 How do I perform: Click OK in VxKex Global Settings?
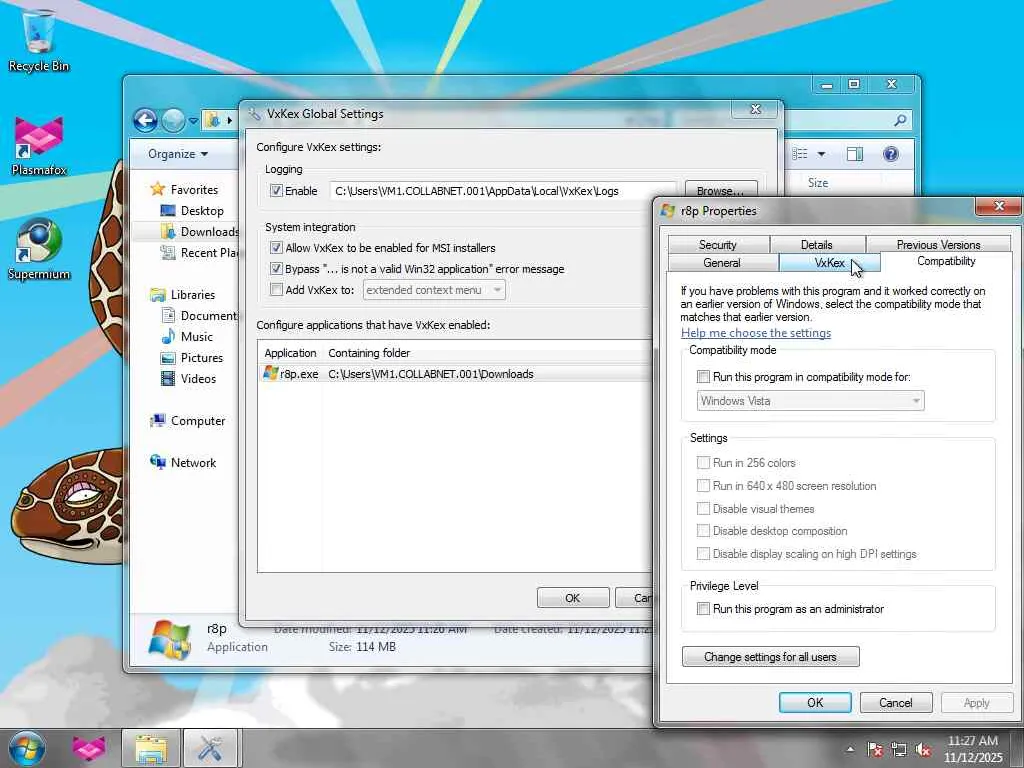click(x=573, y=598)
